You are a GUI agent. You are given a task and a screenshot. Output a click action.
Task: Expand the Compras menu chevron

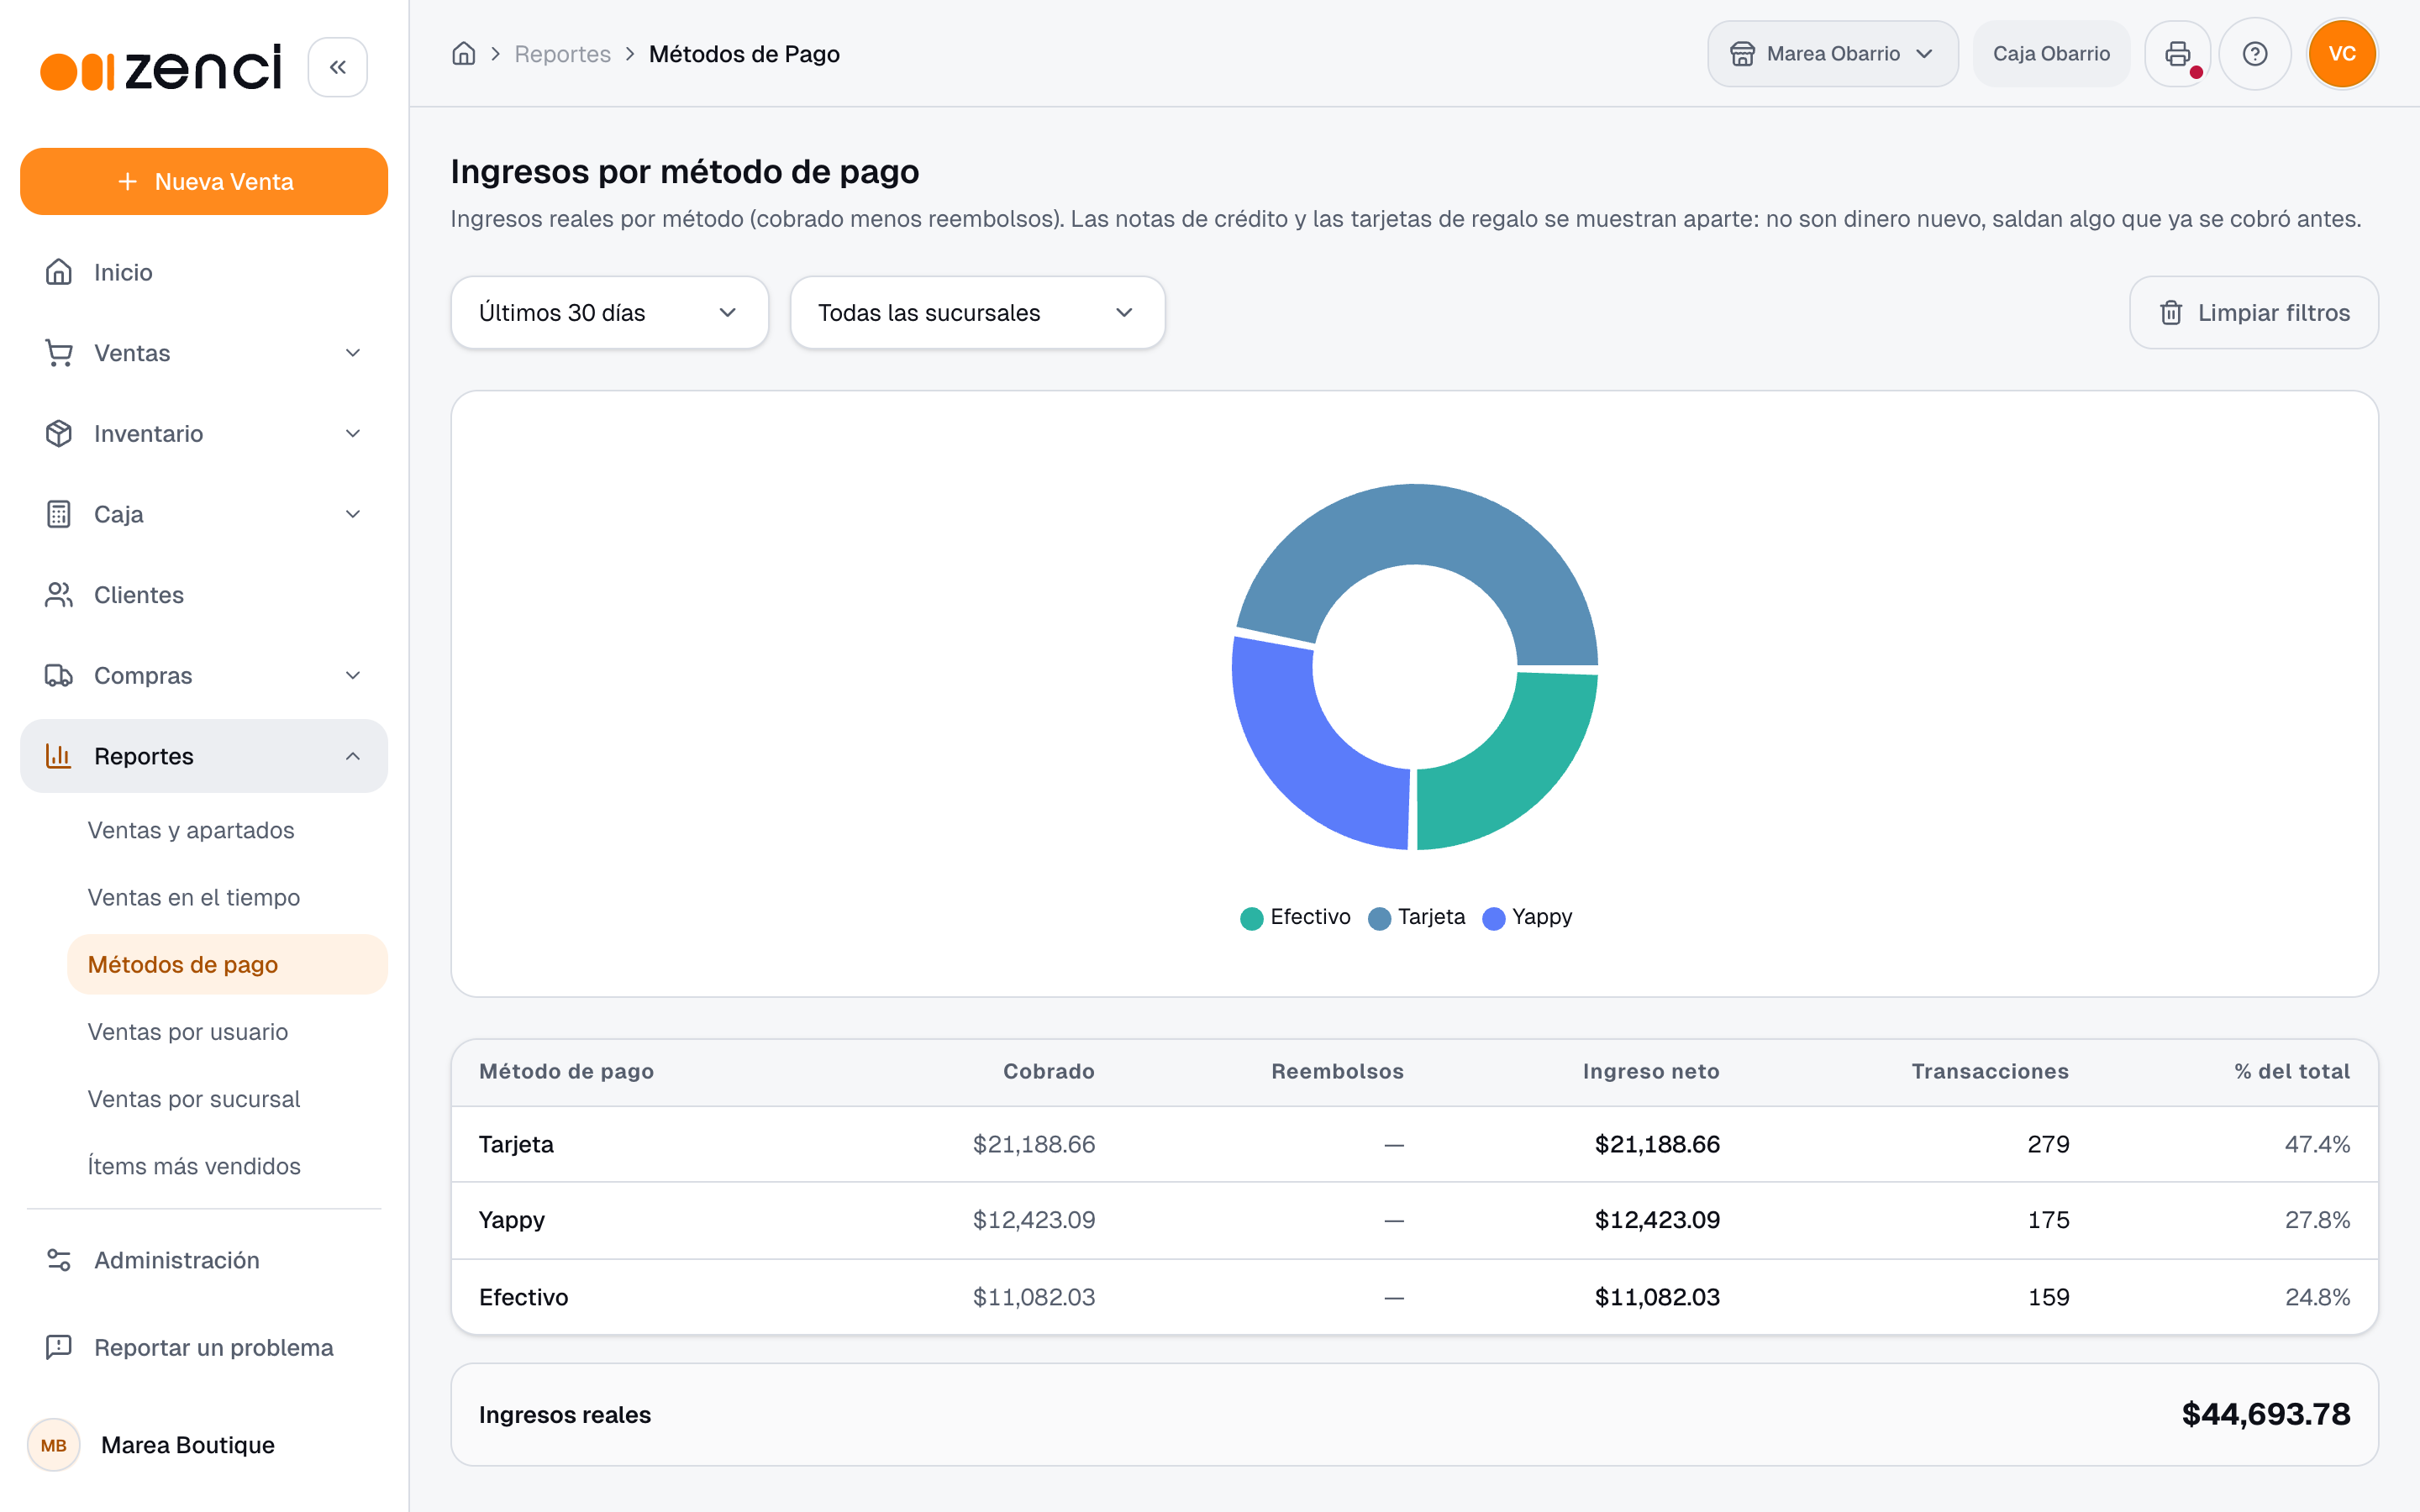(353, 675)
